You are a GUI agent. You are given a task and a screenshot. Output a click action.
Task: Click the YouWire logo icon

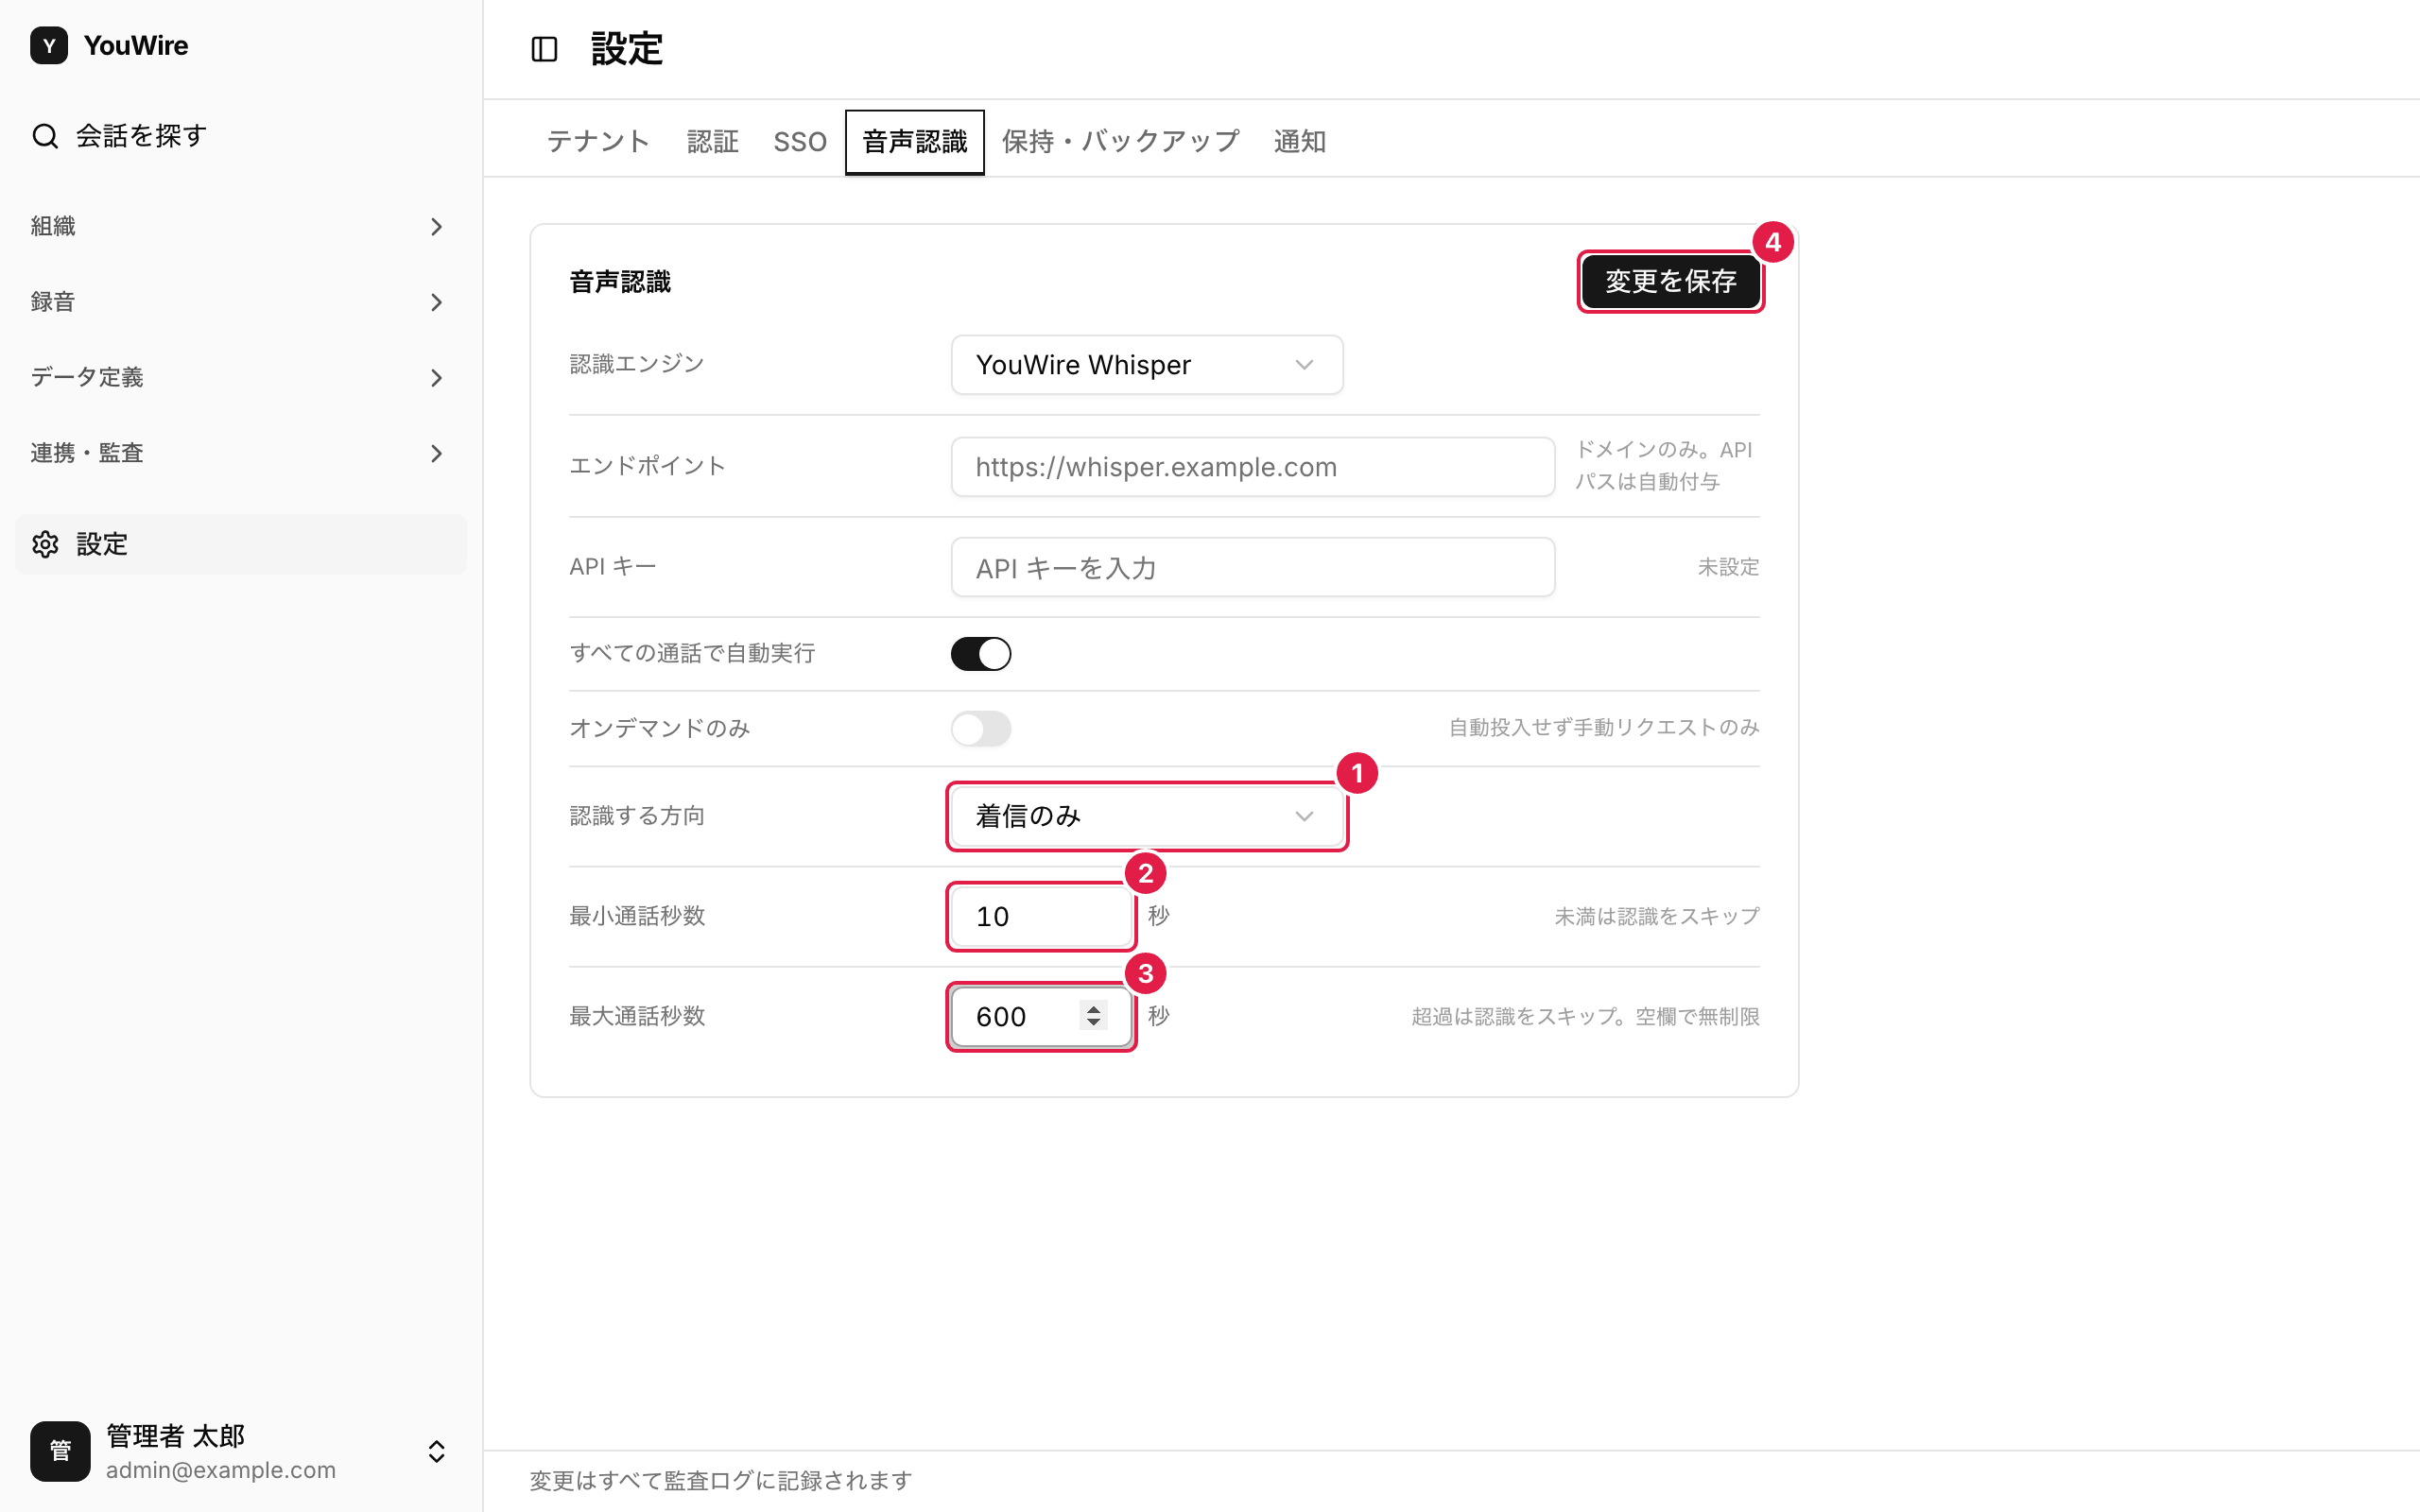[49, 45]
